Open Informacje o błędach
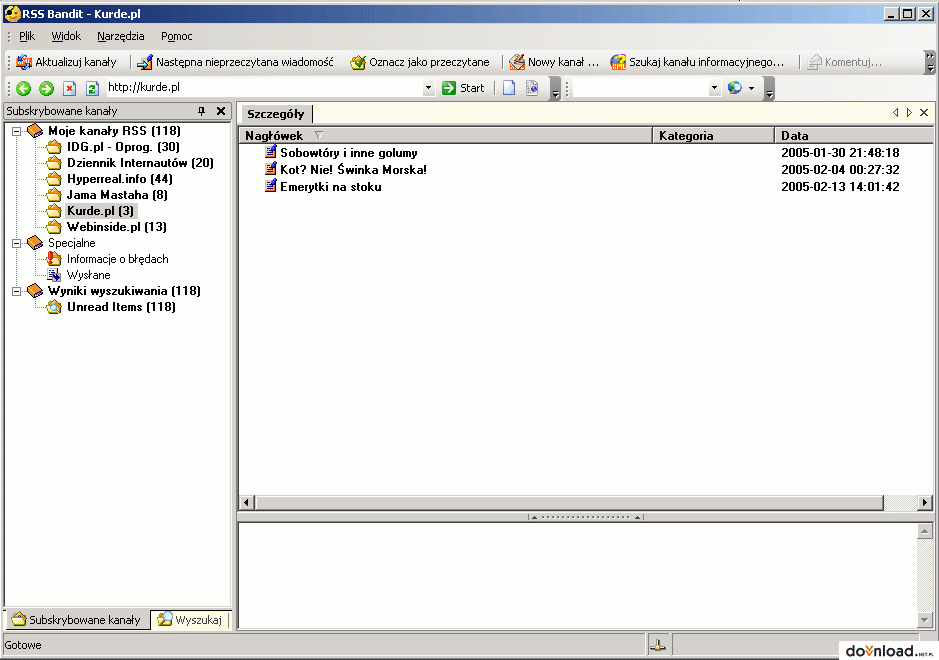Viewport: 939px width, 660px height. (117, 259)
